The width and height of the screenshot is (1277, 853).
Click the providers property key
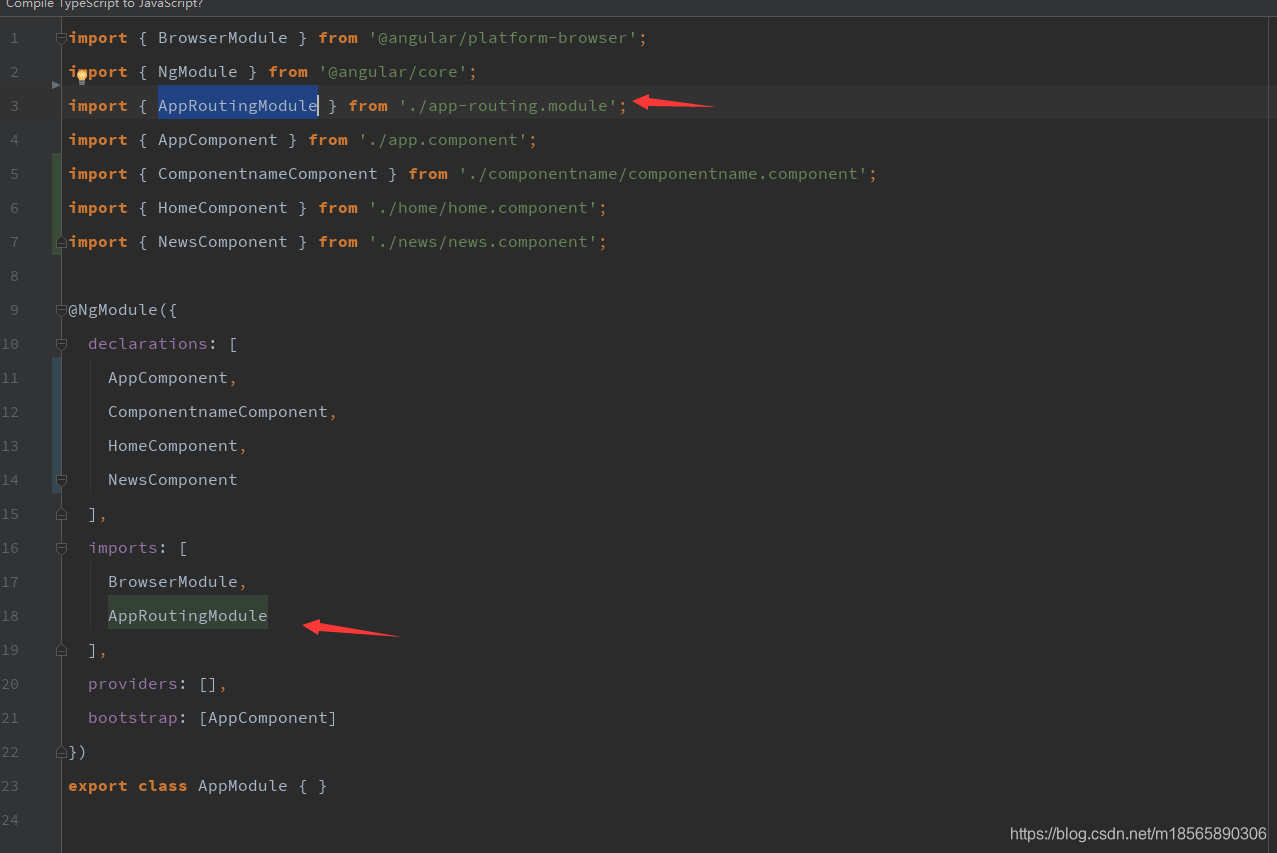[x=133, y=684]
